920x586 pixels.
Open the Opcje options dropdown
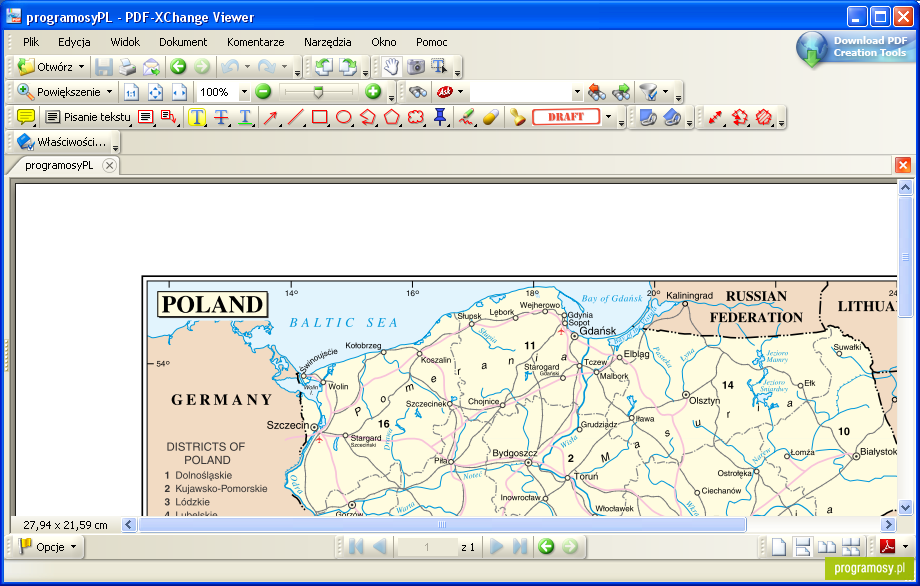(x=49, y=547)
